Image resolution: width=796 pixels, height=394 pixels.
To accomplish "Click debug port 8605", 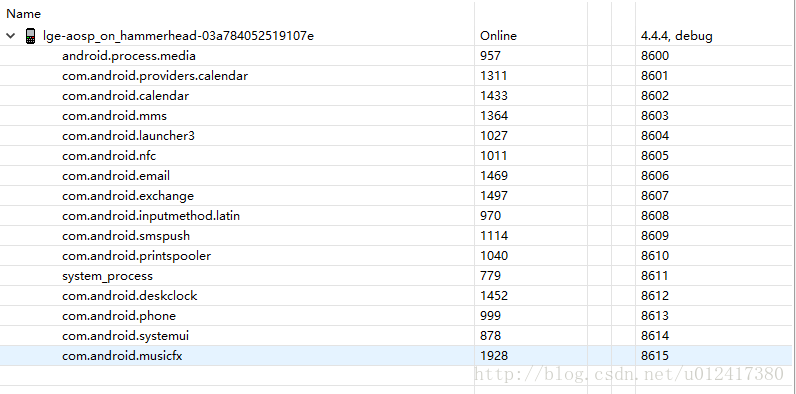I will click(x=655, y=156).
